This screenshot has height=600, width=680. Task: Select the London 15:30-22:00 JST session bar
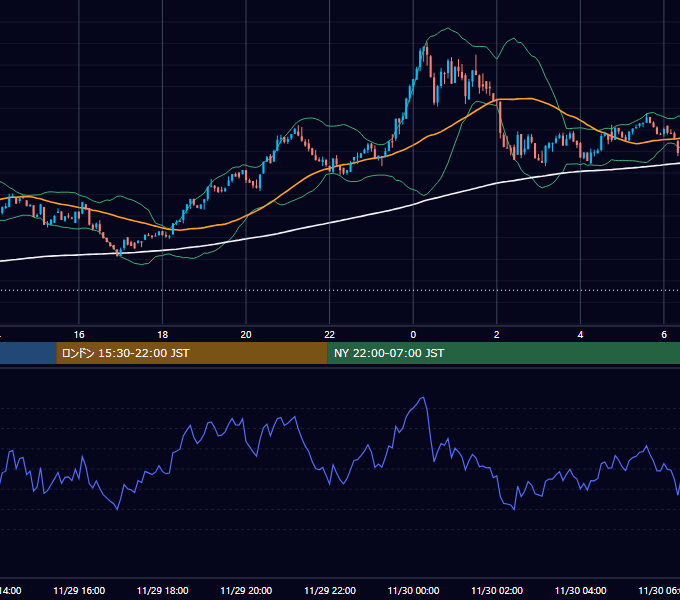192,353
